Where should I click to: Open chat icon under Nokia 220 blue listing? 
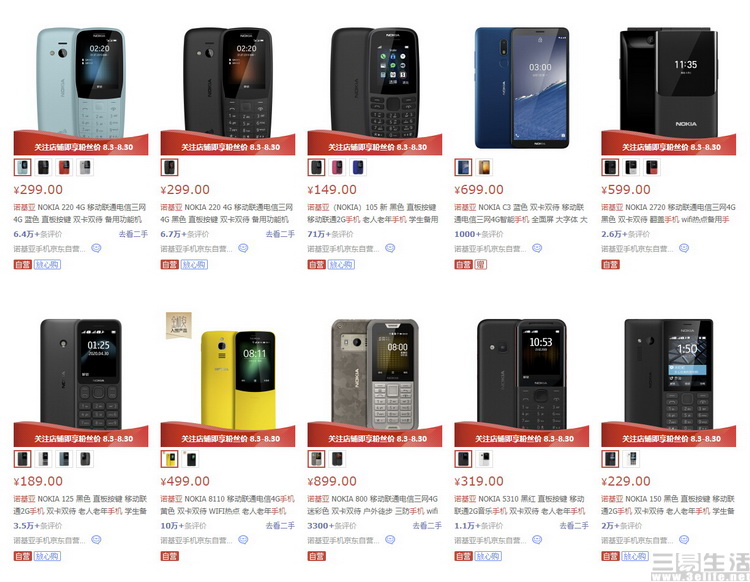[96, 248]
